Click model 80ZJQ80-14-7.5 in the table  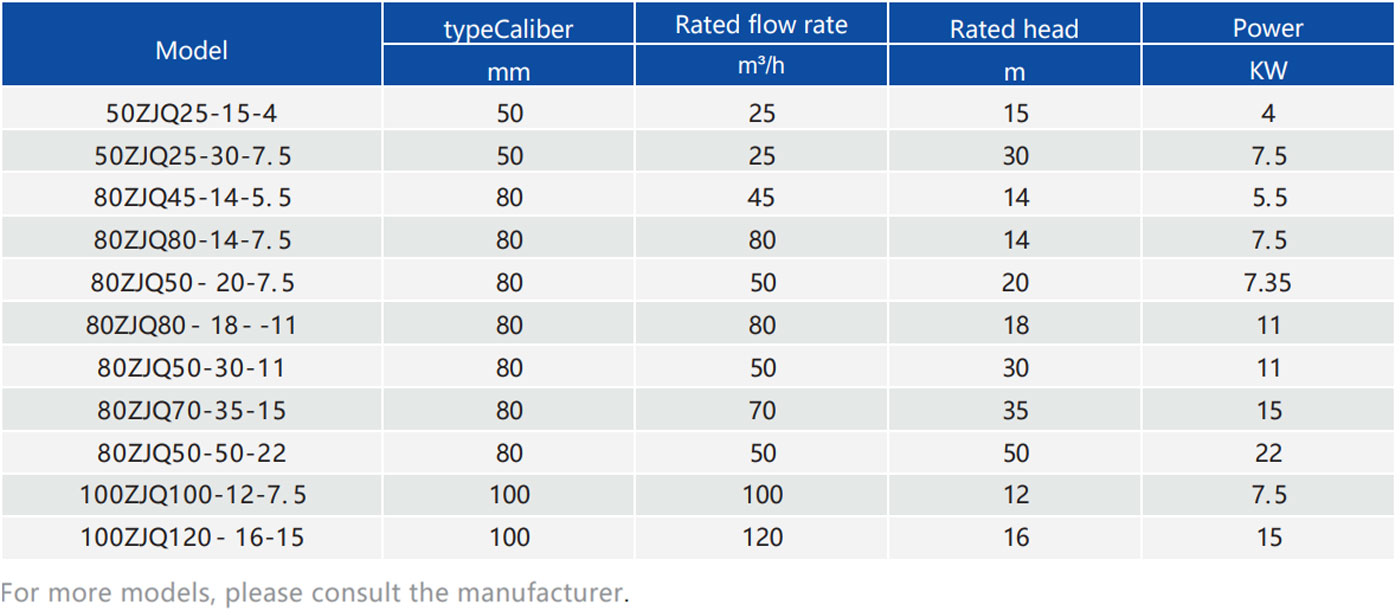[x=192, y=241]
